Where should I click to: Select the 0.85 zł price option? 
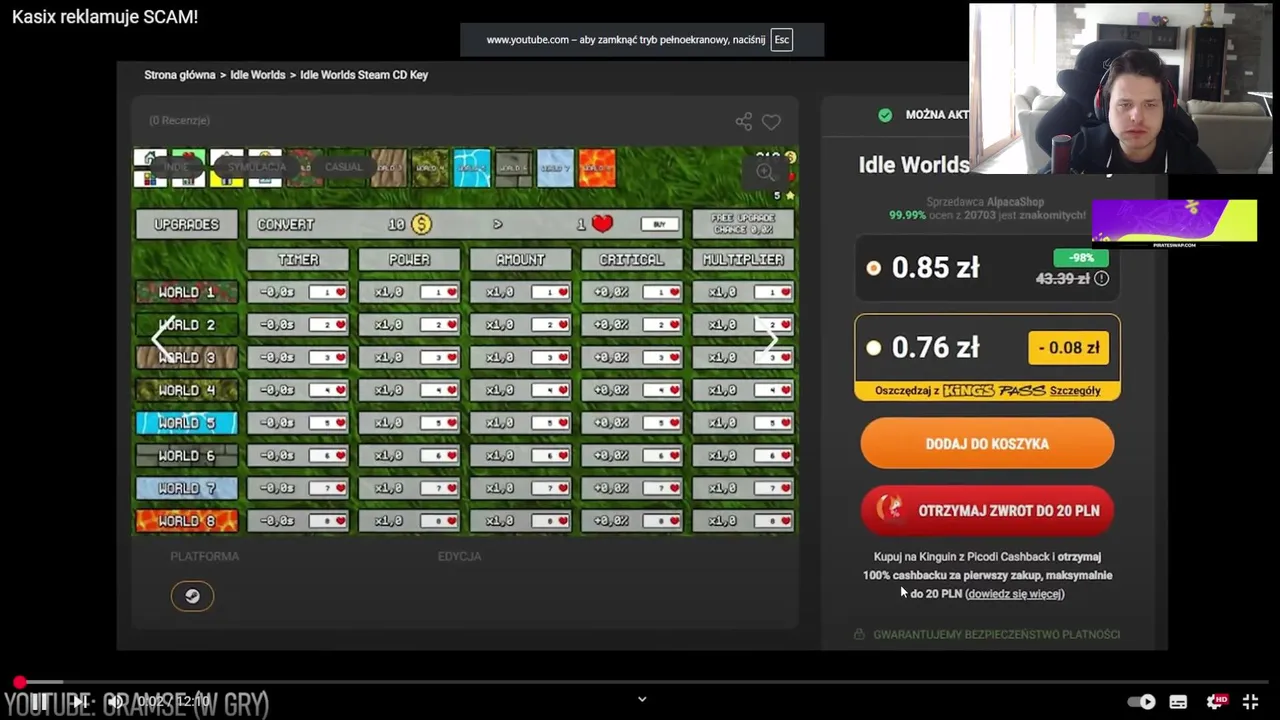pyautogui.click(x=874, y=268)
